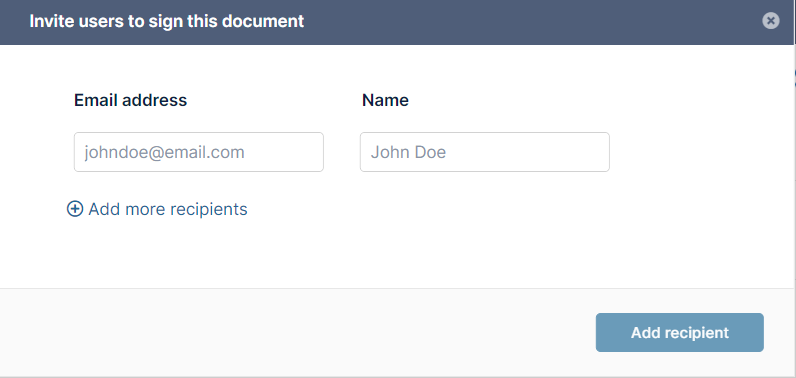Place cursor in recipient email box
This screenshot has height=378, width=796.
[198, 152]
